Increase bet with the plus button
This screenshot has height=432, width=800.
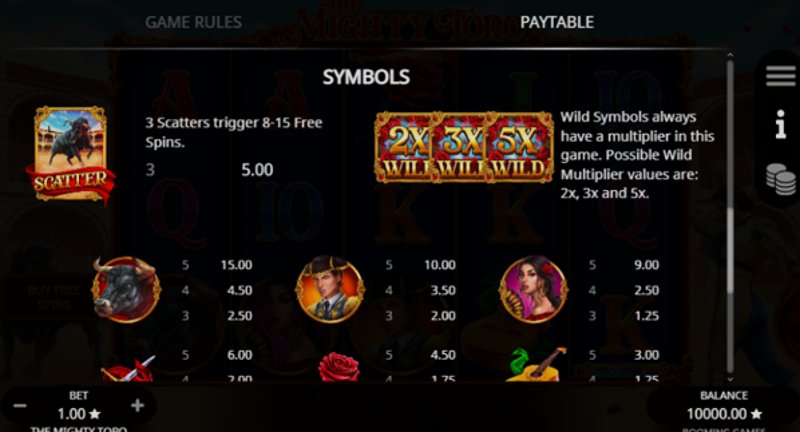pos(137,406)
